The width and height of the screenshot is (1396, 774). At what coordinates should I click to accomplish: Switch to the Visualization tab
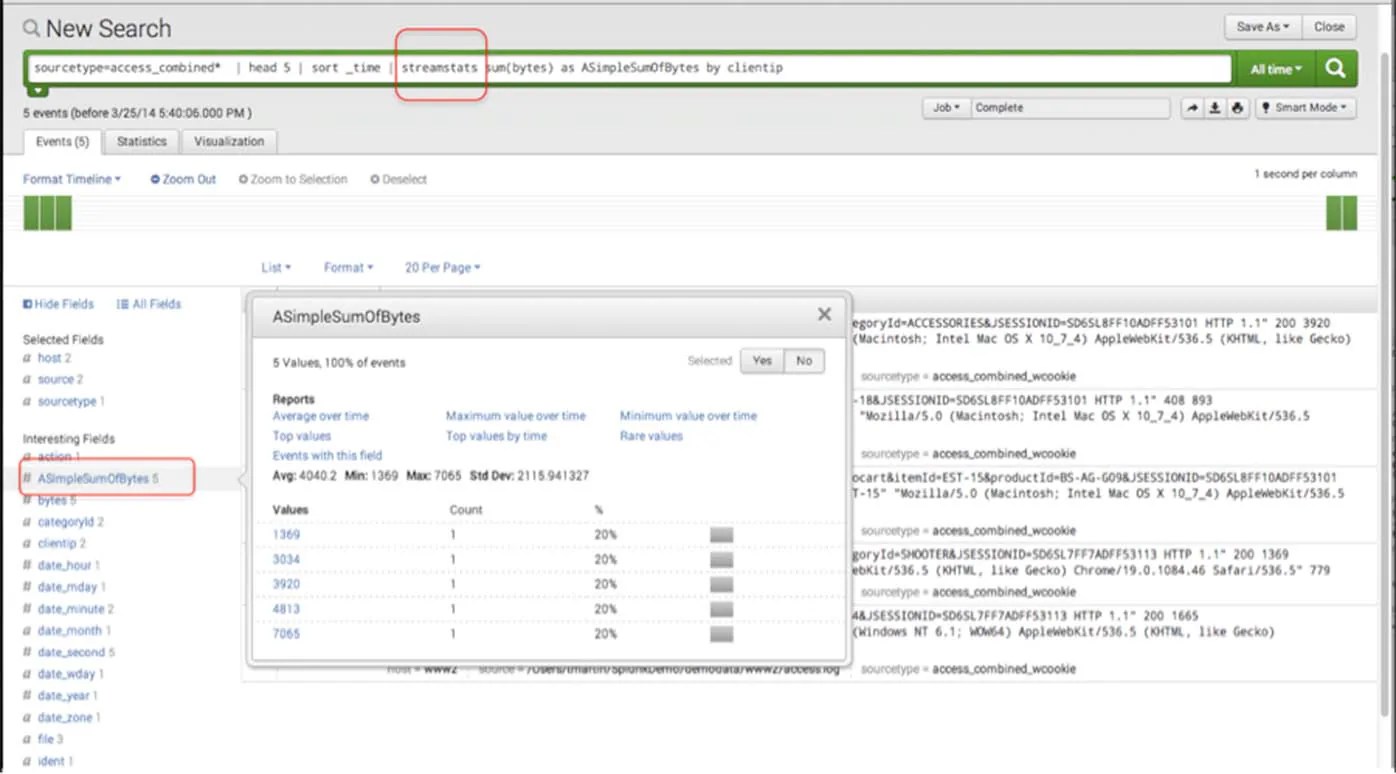click(x=228, y=141)
